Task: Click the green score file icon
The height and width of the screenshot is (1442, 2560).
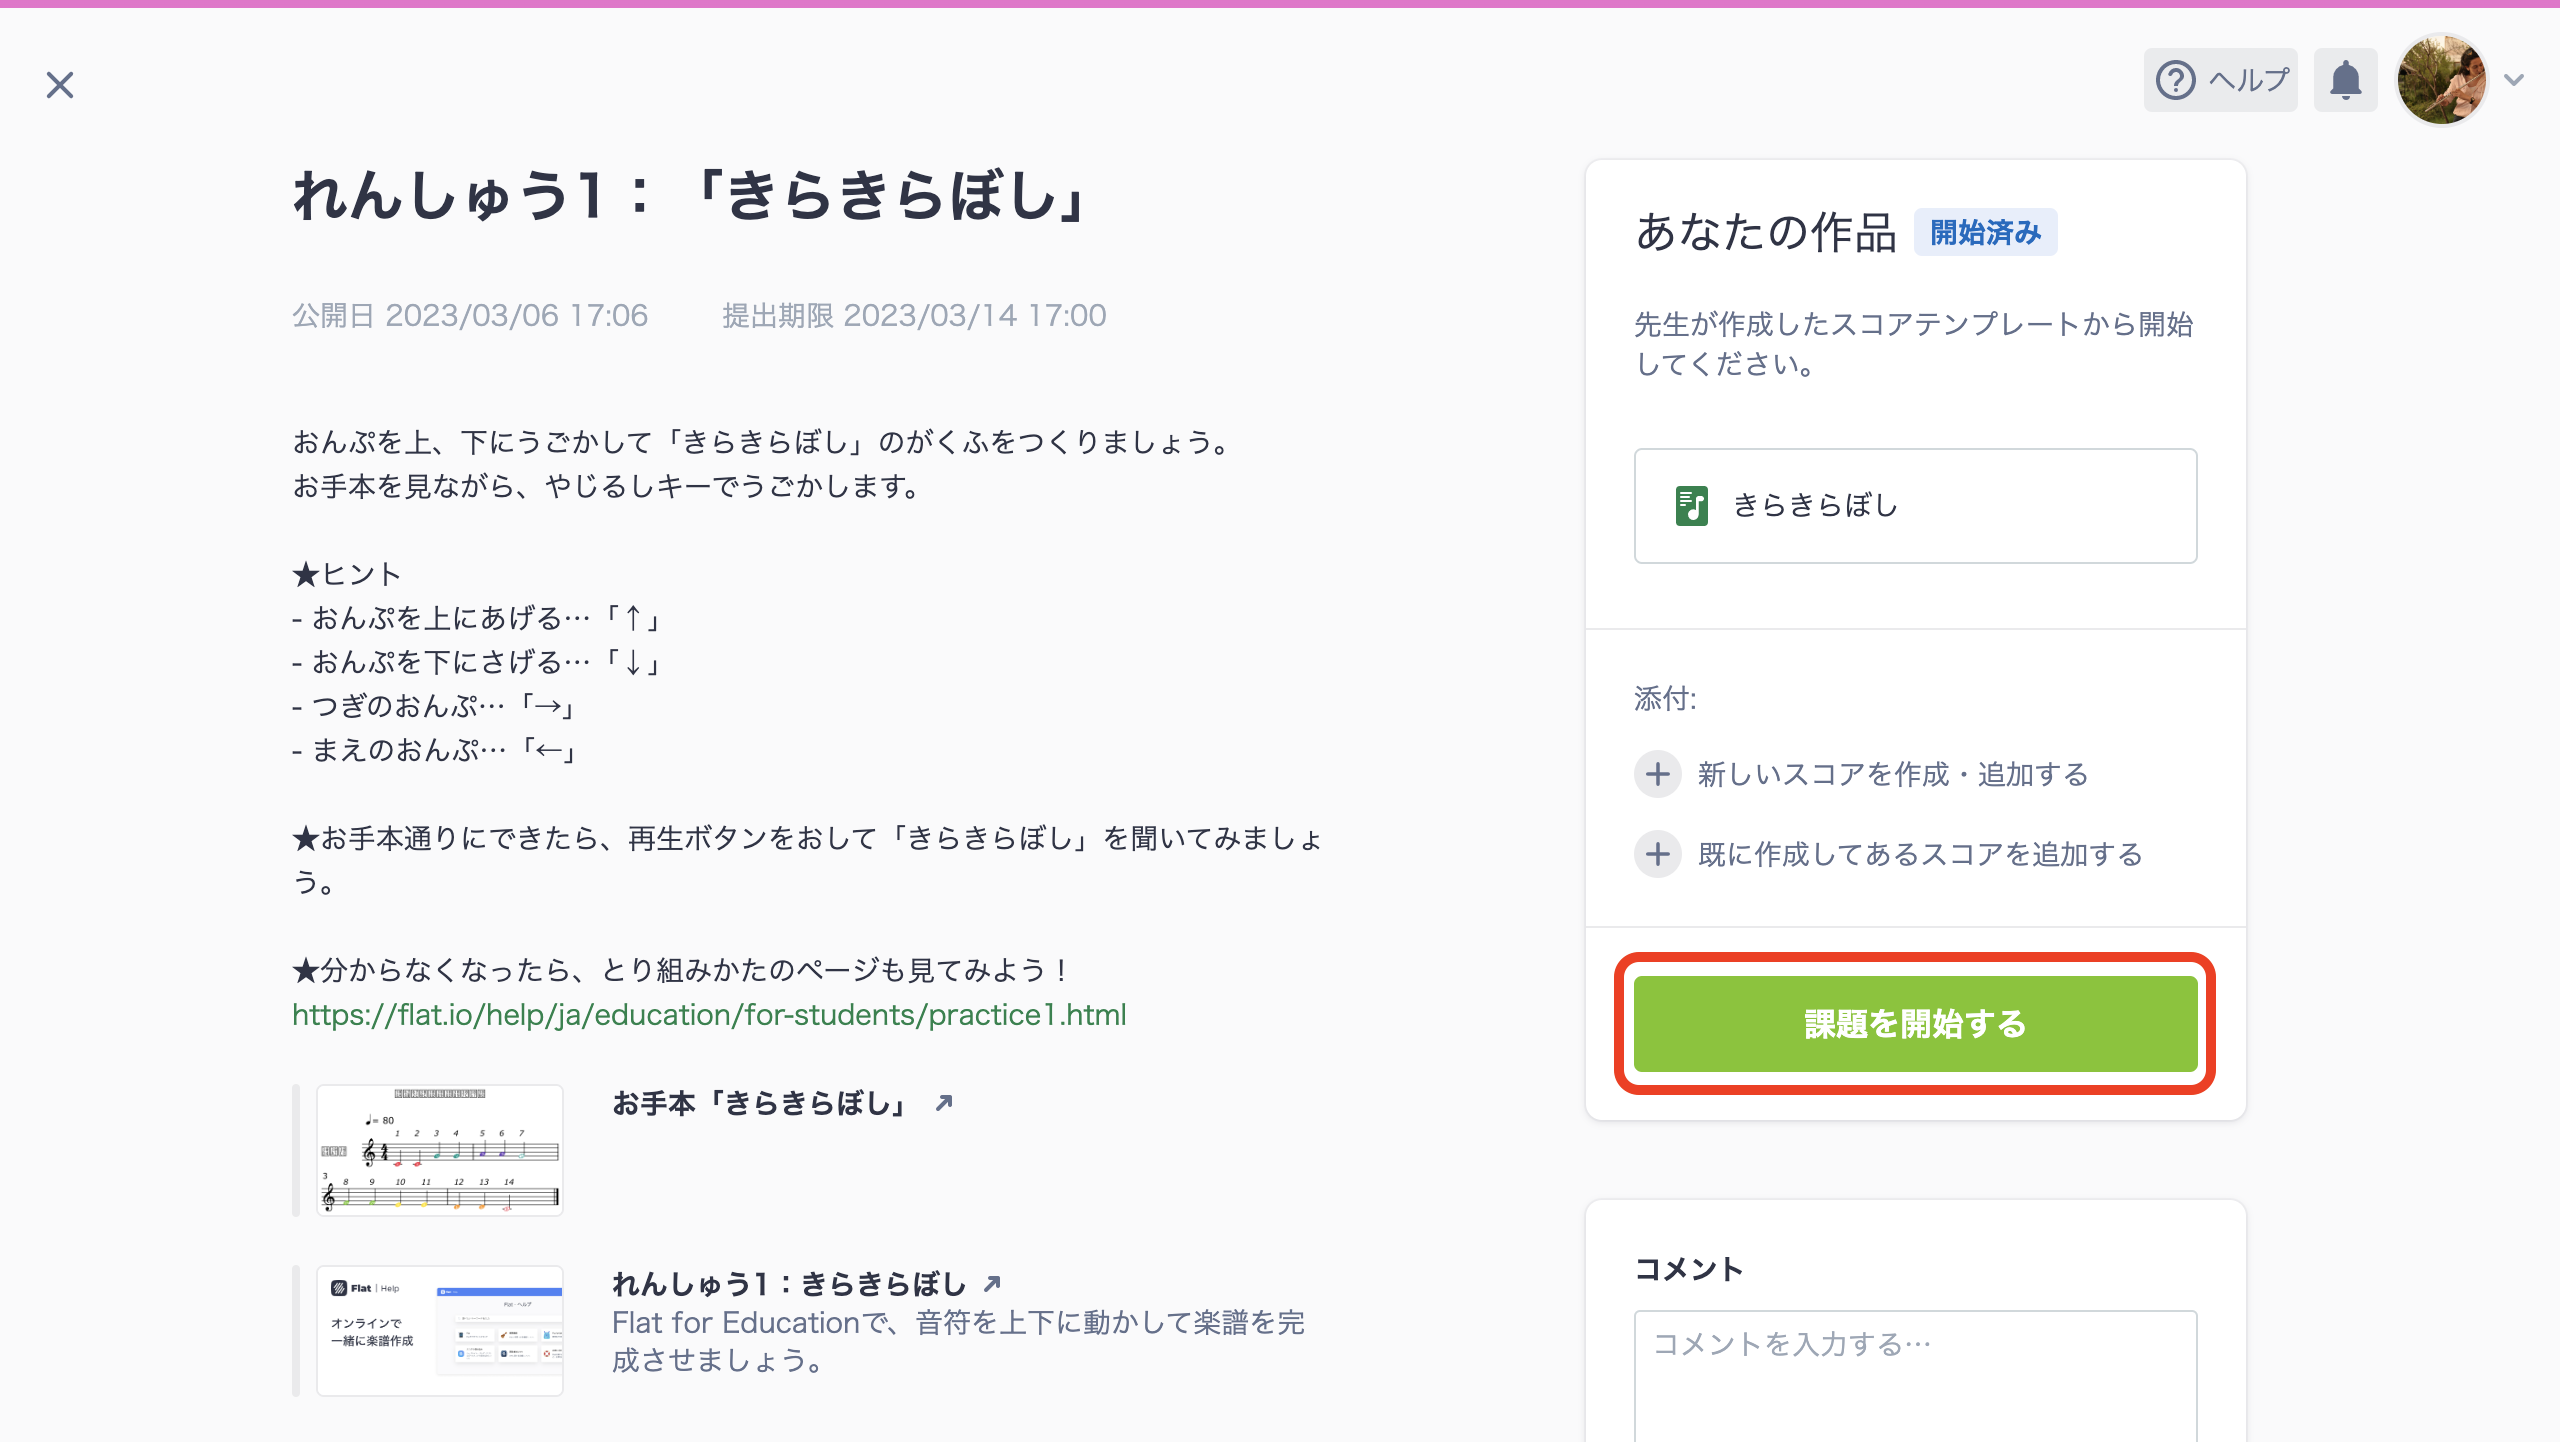Action: (1691, 506)
